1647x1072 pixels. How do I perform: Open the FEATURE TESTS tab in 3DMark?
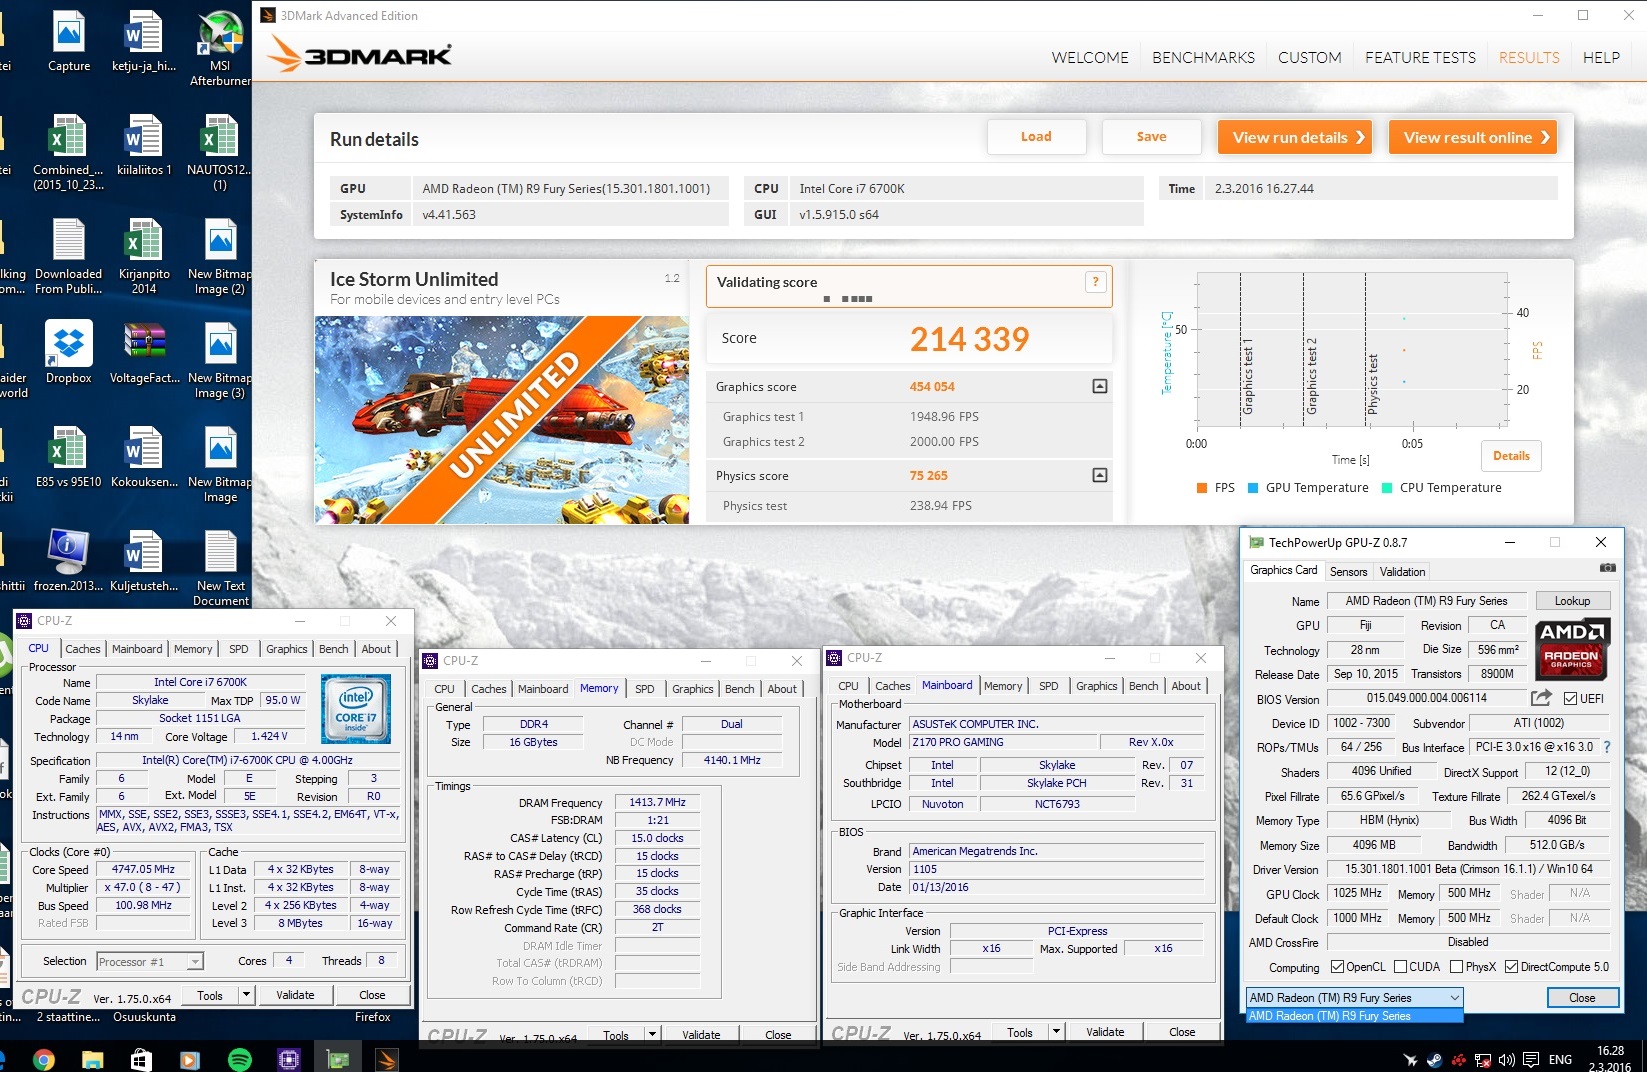(1420, 58)
